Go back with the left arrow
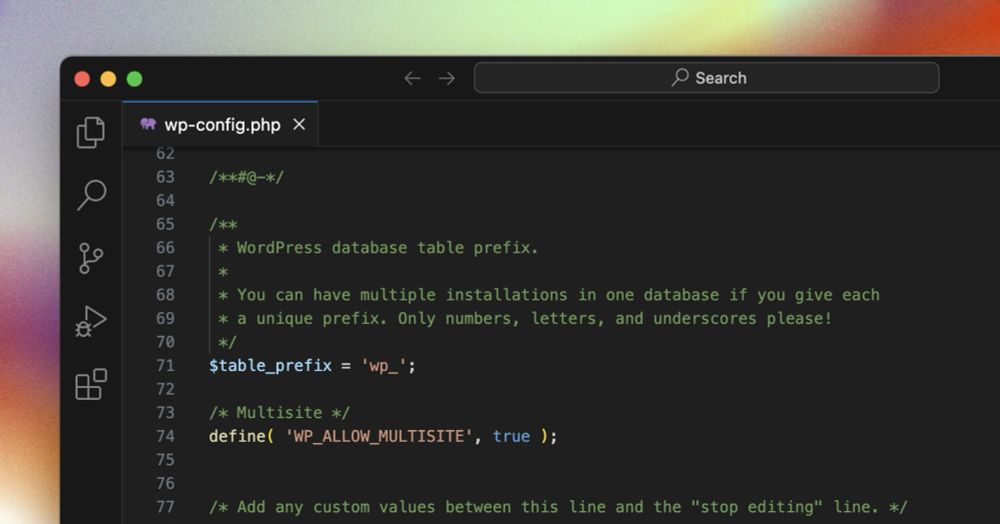The height and width of the screenshot is (524, 1000). point(413,78)
